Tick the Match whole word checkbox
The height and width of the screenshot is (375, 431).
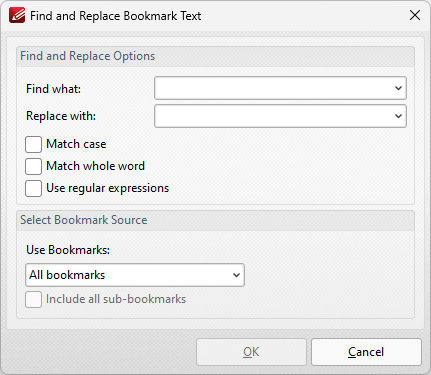click(33, 166)
